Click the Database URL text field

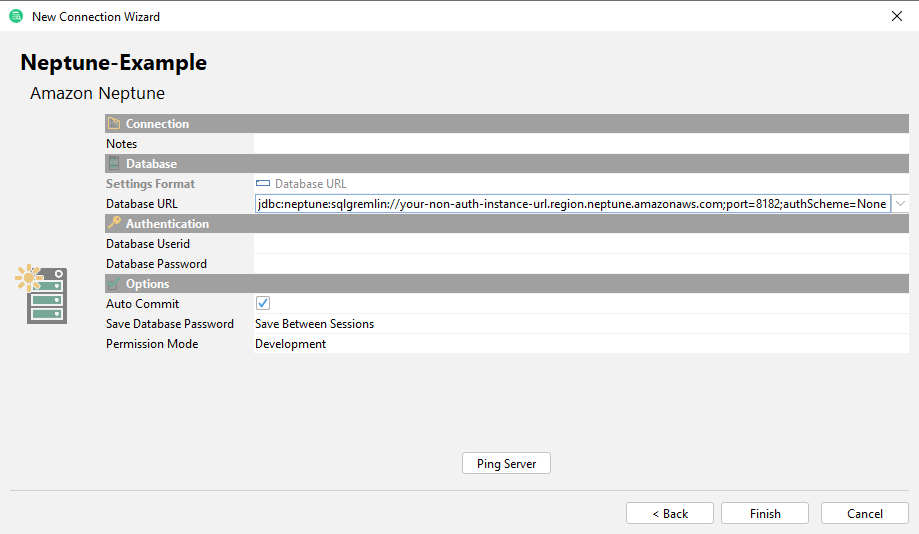(x=573, y=203)
